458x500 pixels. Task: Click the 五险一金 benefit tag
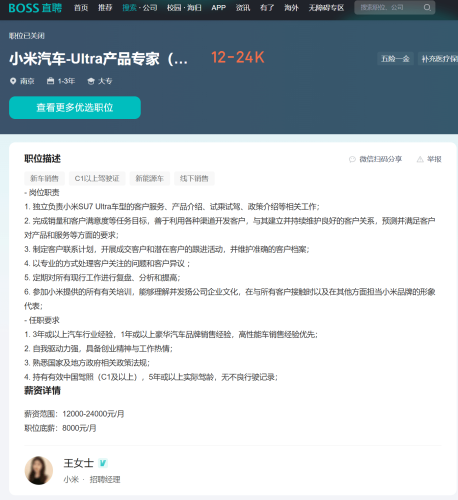pyautogui.click(x=395, y=59)
